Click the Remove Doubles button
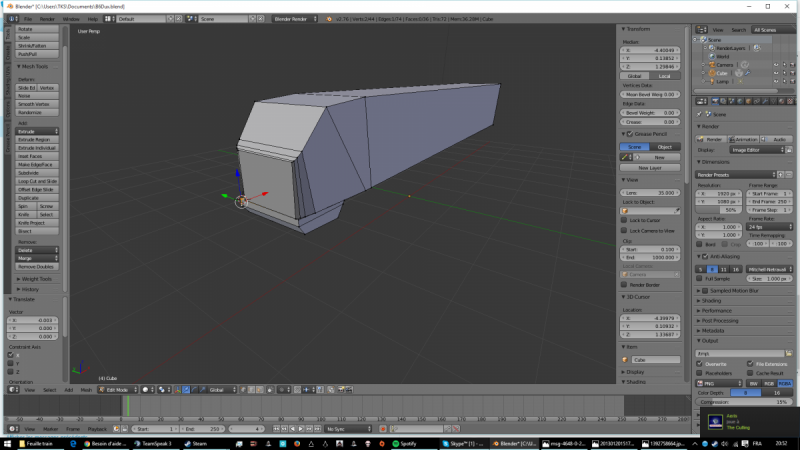The image size is (800, 450). [x=37, y=266]
